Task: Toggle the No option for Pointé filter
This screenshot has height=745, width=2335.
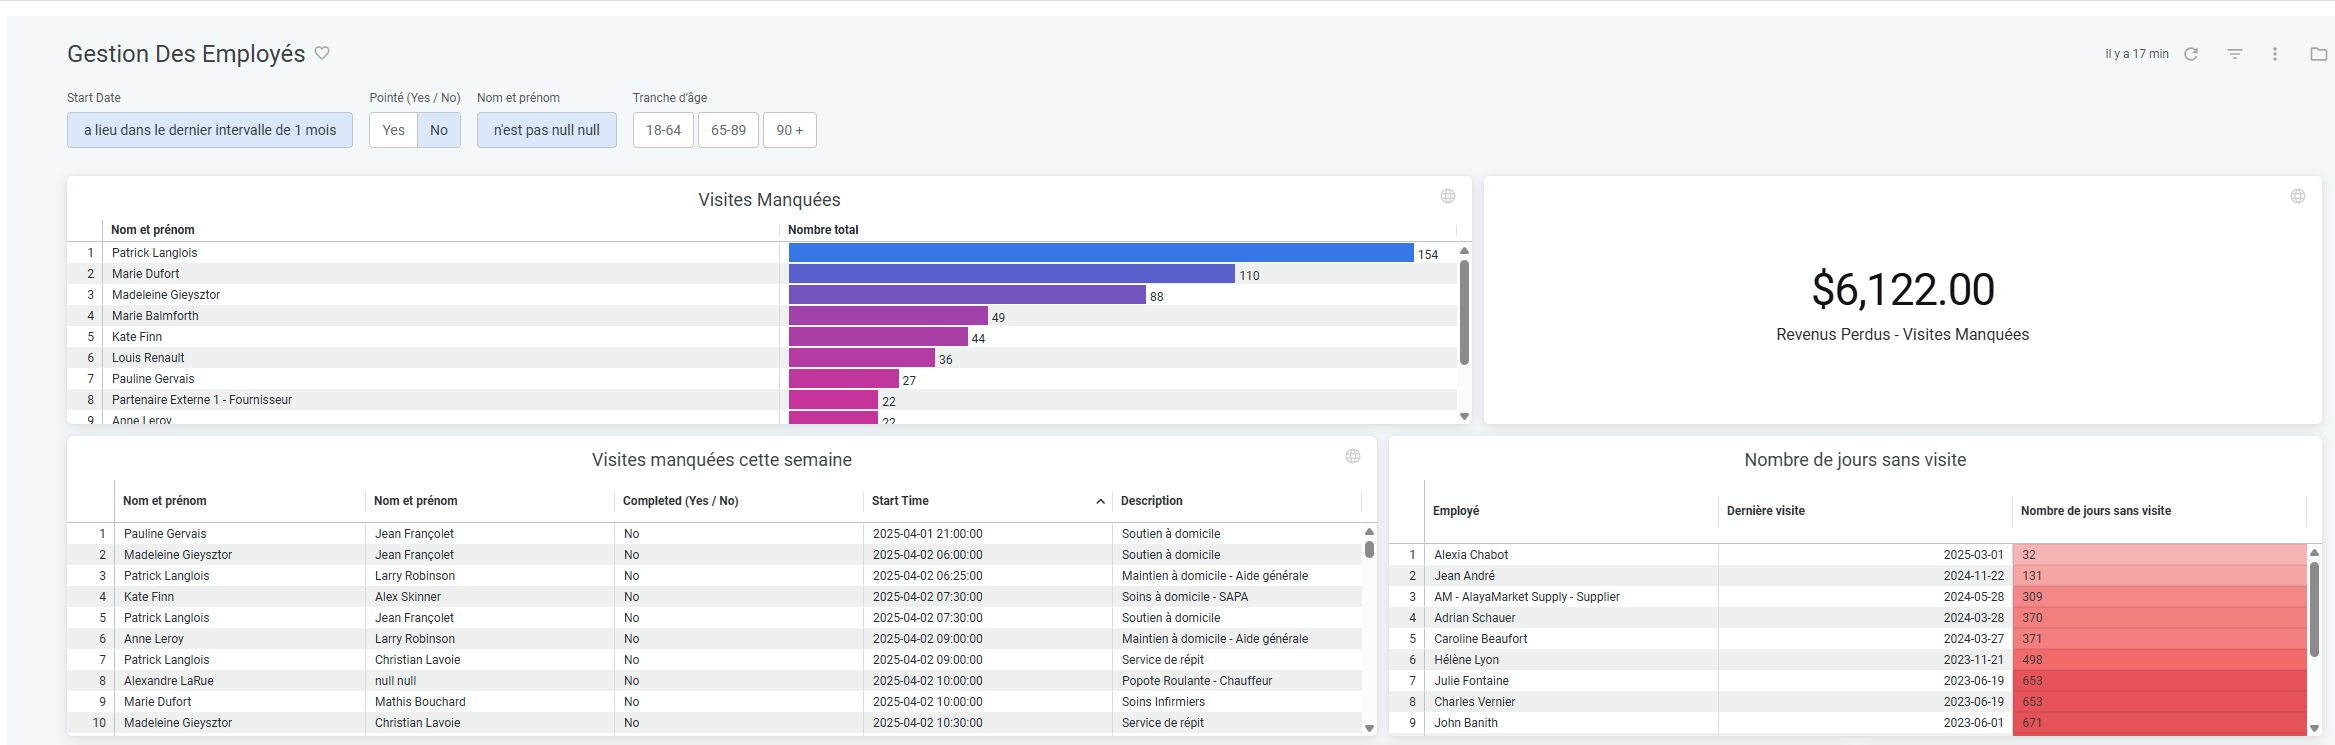Action: coord(439,130)
